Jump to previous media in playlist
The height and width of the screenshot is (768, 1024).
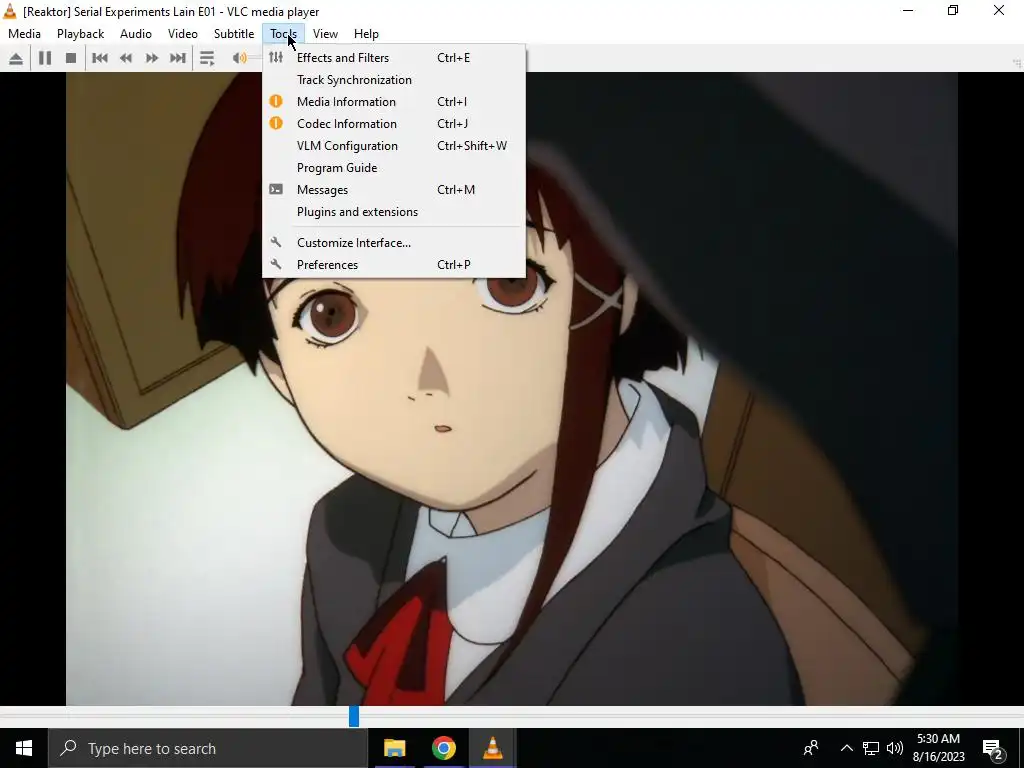[x=100, y=58]
